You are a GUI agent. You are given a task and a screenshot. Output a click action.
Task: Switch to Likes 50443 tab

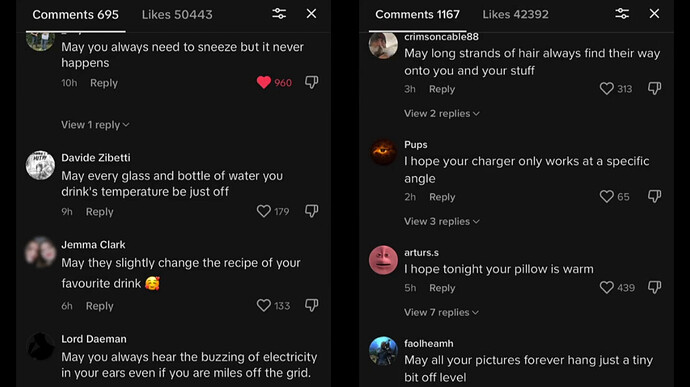[177, 15]
